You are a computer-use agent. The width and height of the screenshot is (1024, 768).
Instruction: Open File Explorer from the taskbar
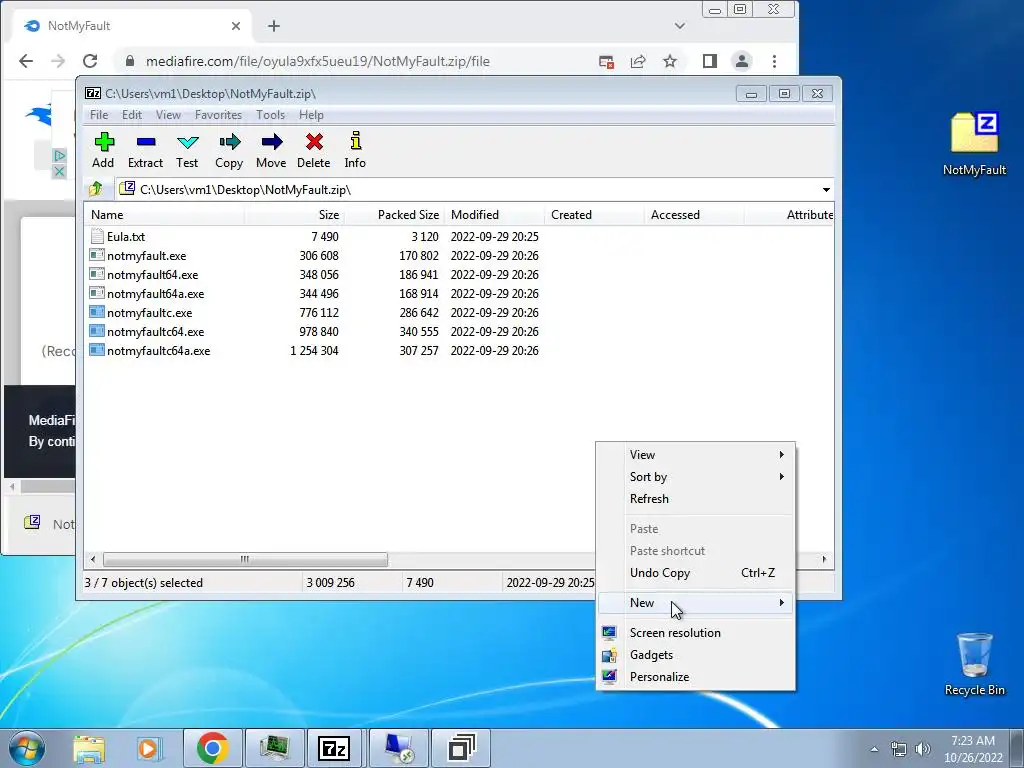[89, 748]
